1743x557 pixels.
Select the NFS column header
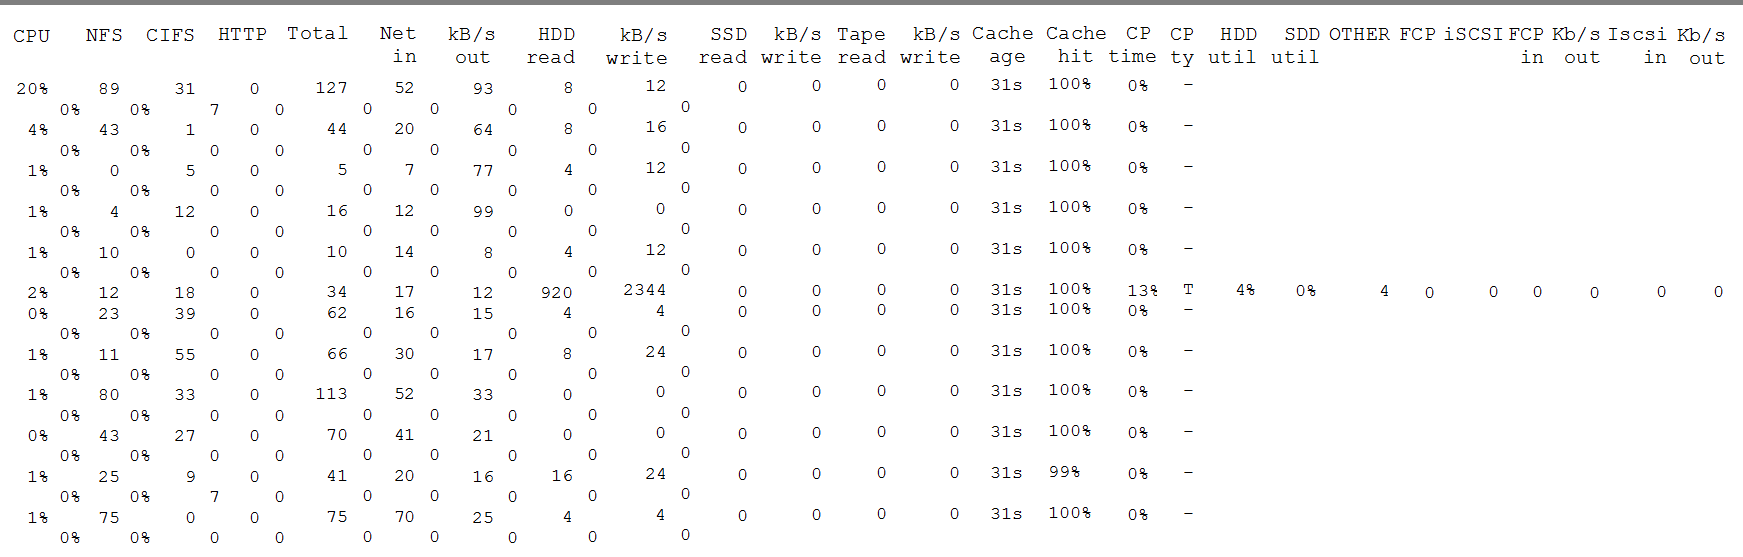click(x=104, y=35)
